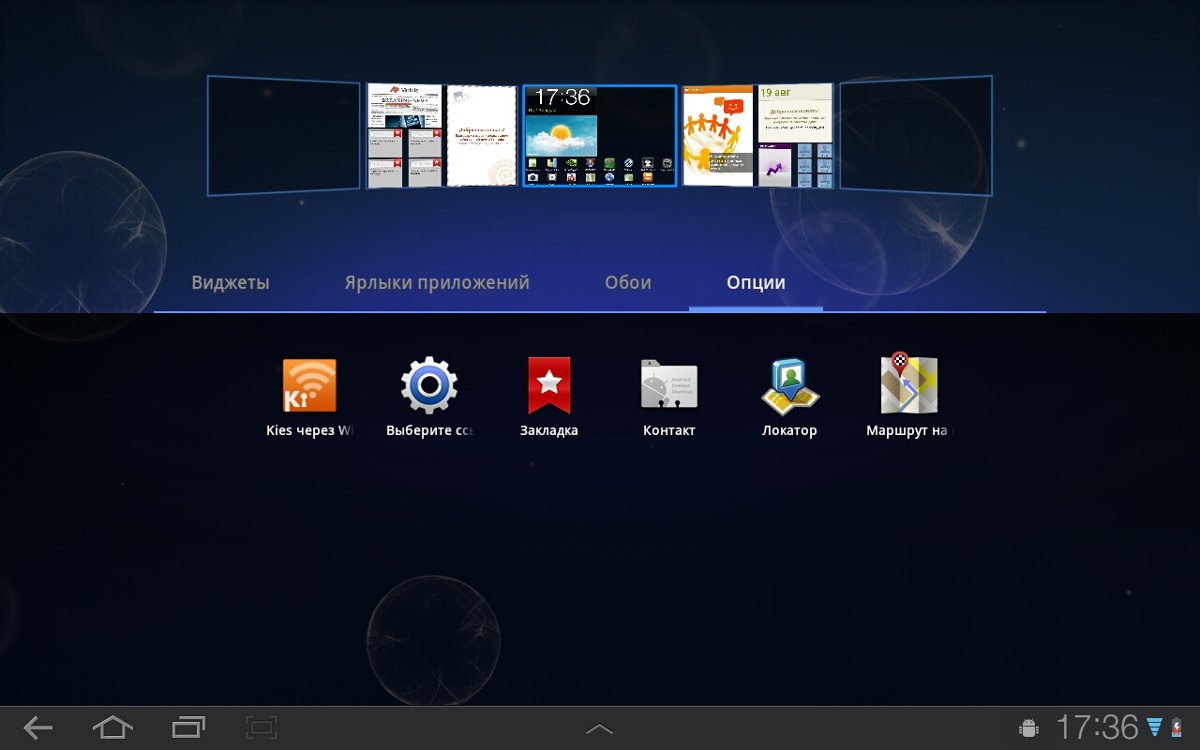Tap the Home button in navigation bar
Screen dimensions: 1200x750
click(x=112, y=727)
